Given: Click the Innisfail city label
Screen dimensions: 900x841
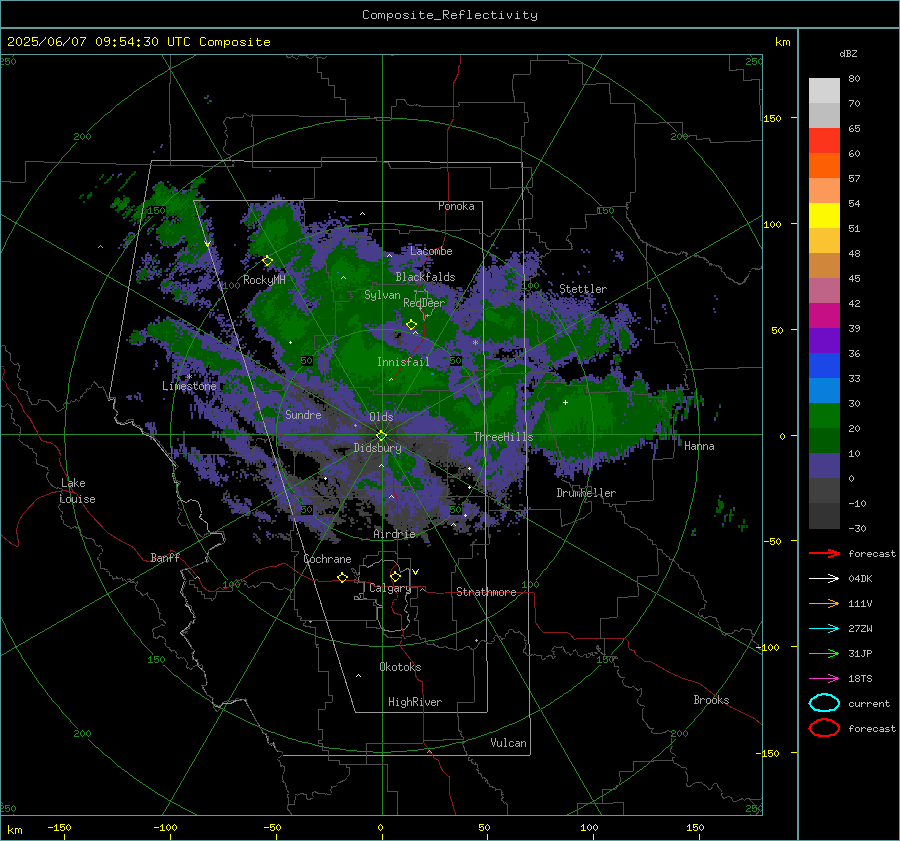Looking at the screenshot, I should coord(403,362).
